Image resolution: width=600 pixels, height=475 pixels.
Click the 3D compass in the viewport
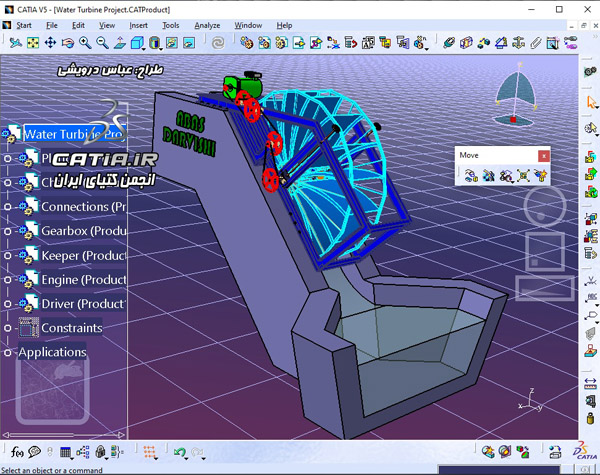click(x=515, y=95)
